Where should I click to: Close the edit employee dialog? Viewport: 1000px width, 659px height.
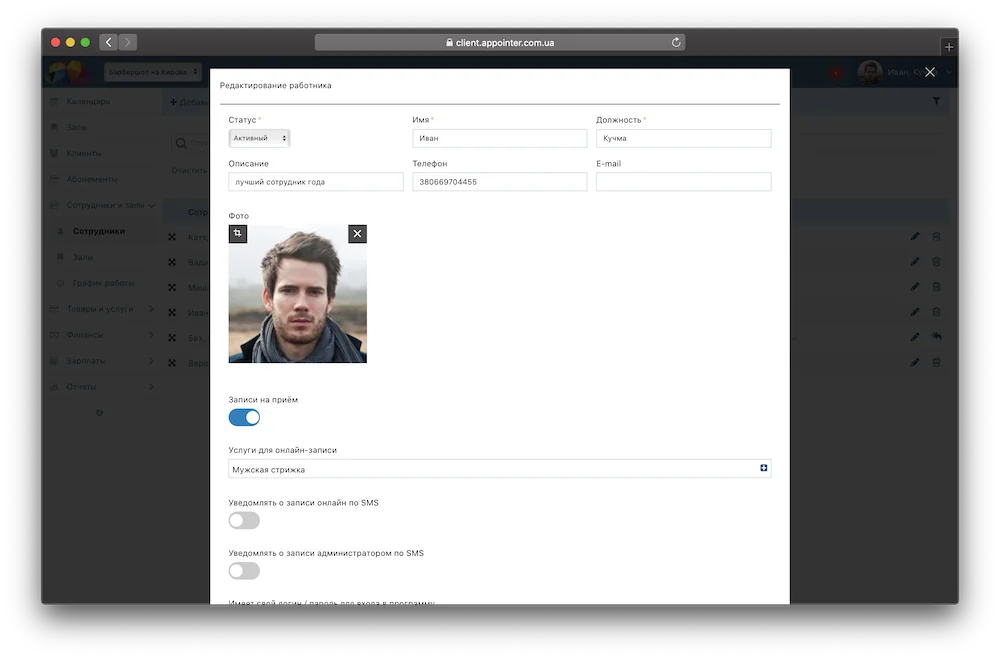point(930,72)
